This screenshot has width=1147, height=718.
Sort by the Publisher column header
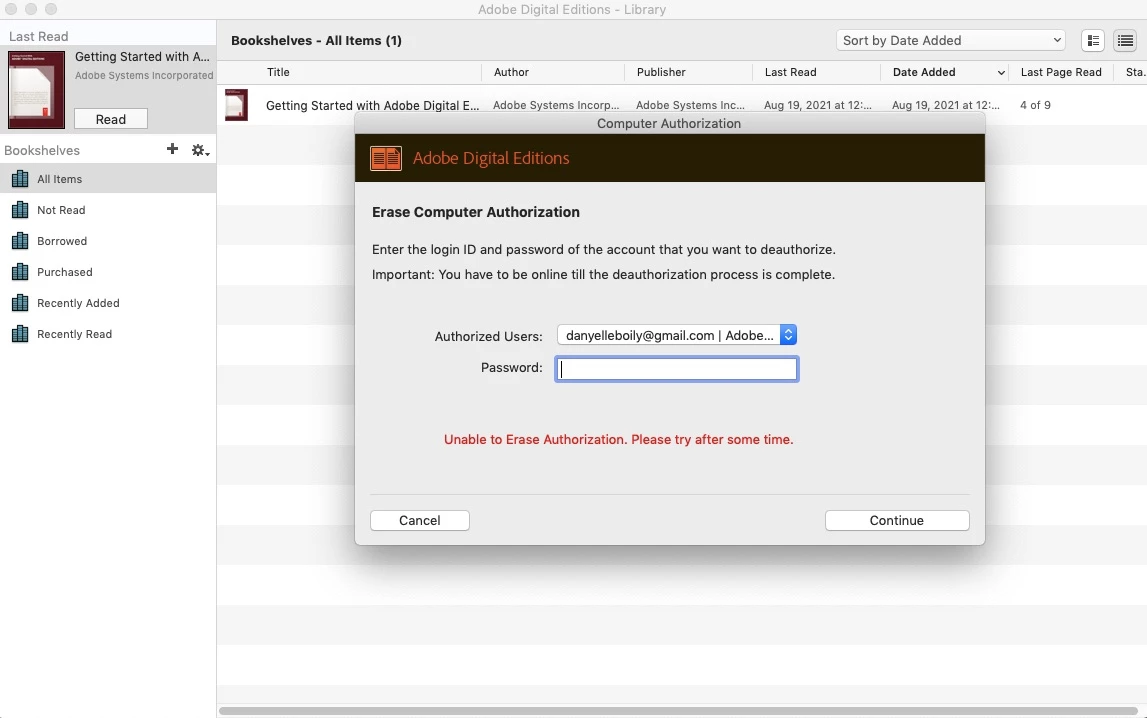661,72
